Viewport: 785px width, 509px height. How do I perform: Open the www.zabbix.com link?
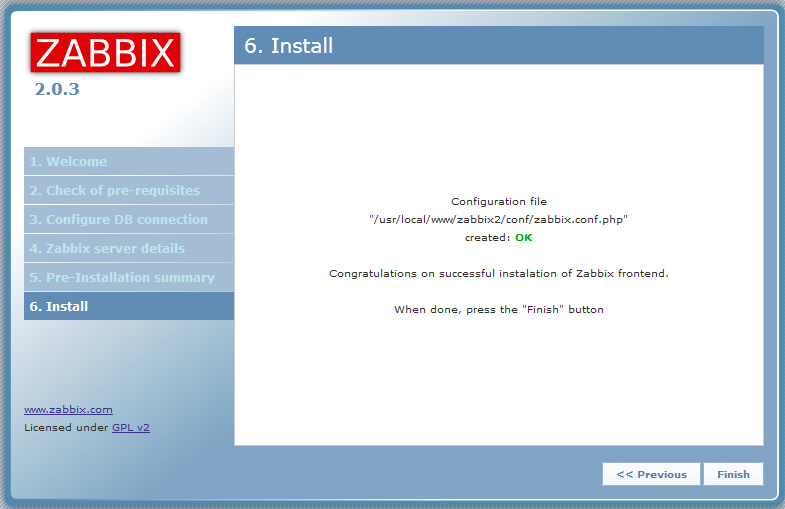[x=68, y=409]
